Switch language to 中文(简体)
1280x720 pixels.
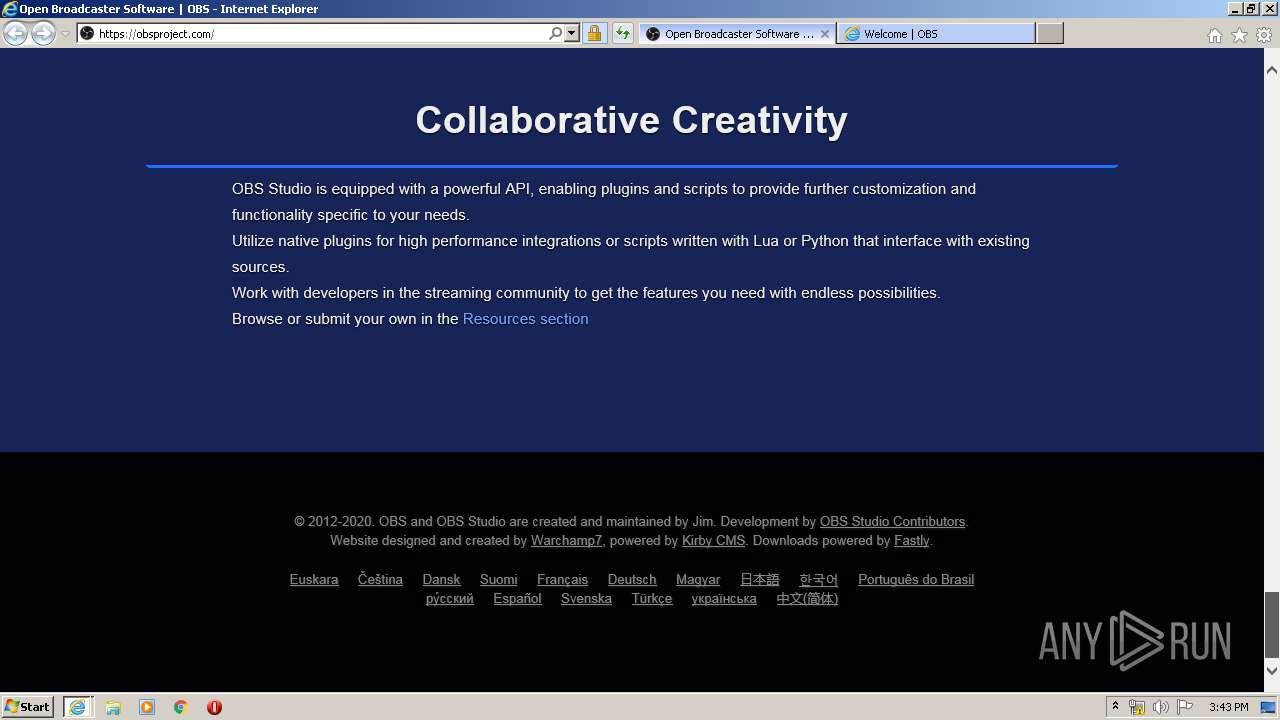coord(807,599)
